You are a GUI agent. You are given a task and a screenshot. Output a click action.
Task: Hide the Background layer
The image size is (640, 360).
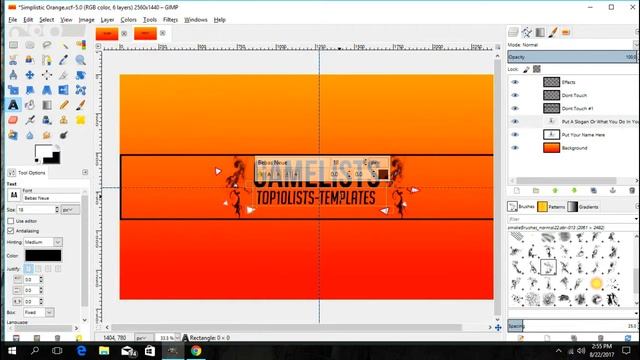(x=515, y=148)
